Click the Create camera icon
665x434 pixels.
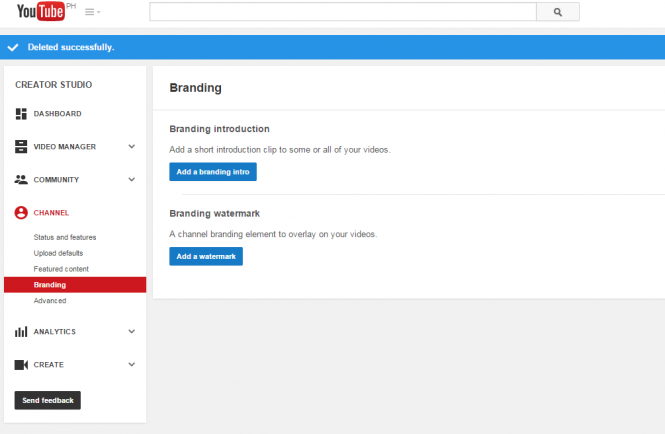[21, 364]
